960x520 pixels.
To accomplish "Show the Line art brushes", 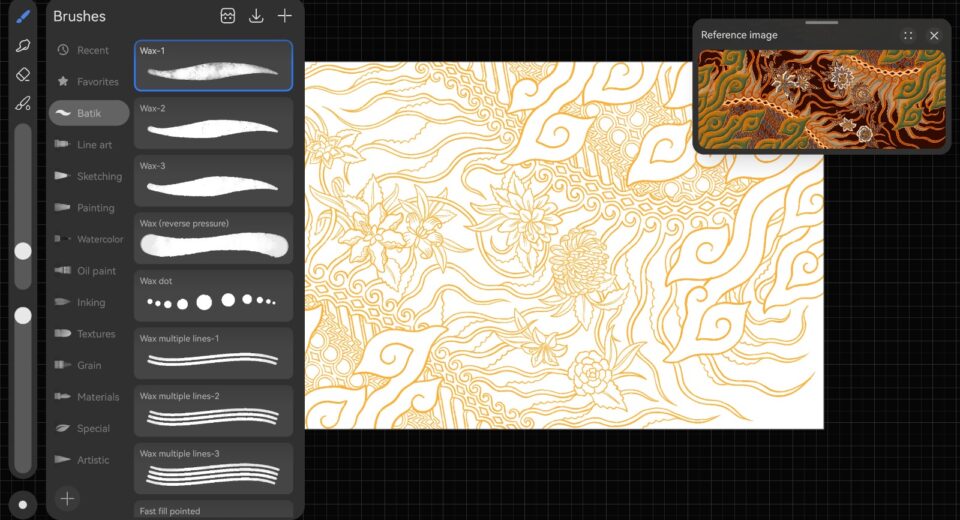I will [x=89, y=145].
